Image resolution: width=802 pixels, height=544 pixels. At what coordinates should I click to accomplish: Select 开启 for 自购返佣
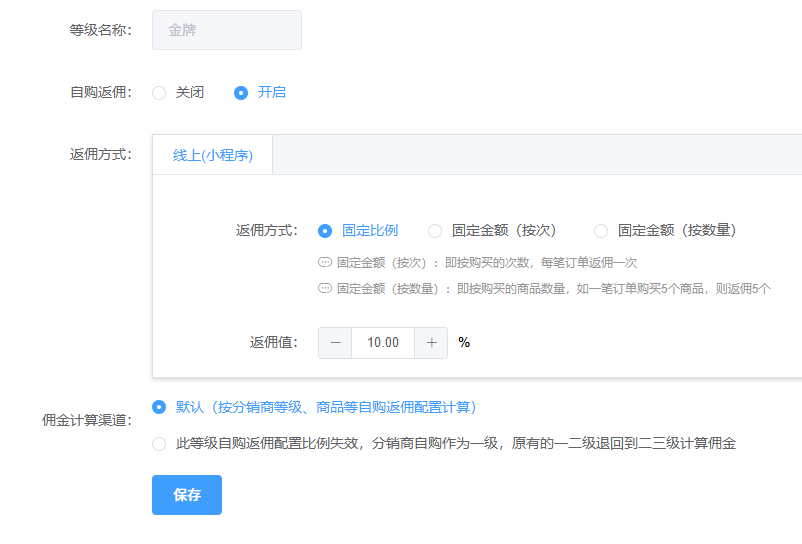[241, 92]
